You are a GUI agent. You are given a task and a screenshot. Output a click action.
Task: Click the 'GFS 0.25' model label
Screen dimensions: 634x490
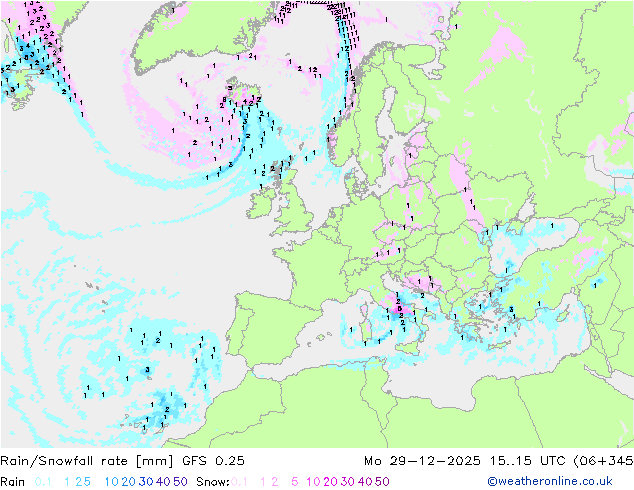tap(213, 460)
